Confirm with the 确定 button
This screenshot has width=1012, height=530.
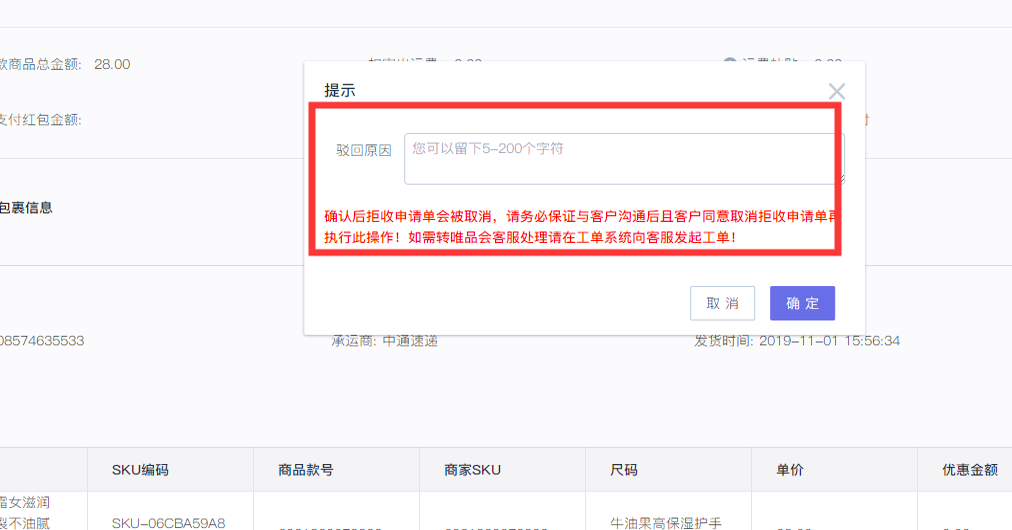pyautogui.click(x=802, y=303)
